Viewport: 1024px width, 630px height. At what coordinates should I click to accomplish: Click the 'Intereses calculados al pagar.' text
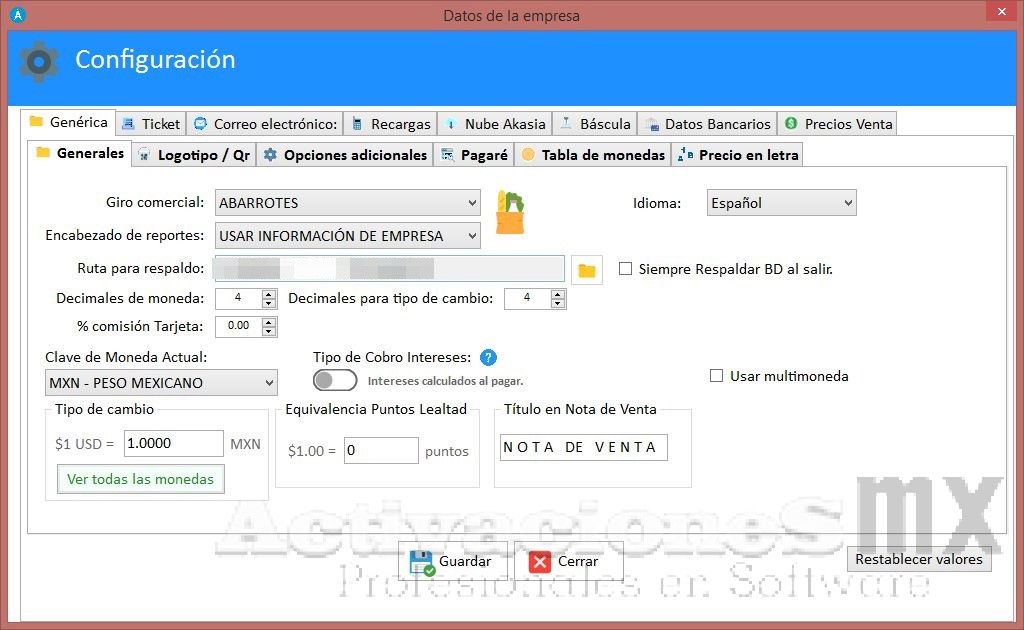point(445,381)
